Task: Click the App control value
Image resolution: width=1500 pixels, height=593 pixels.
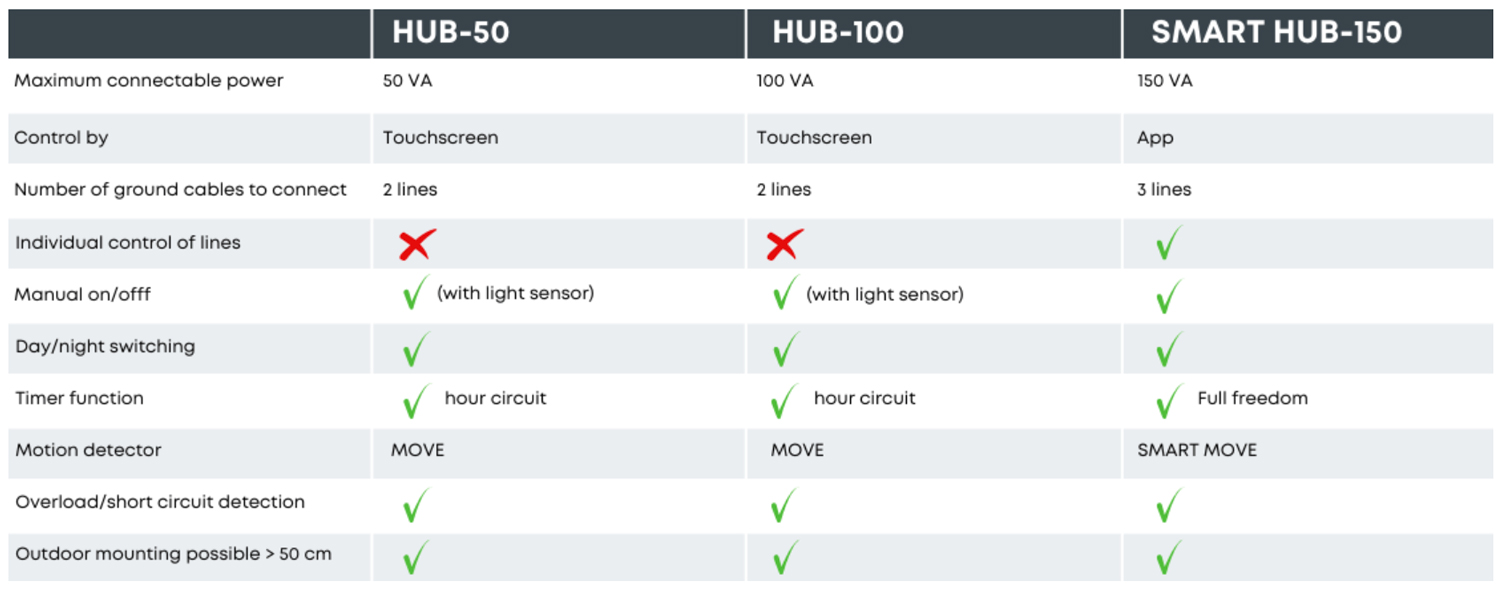Action: click(x=1155, y=138)
